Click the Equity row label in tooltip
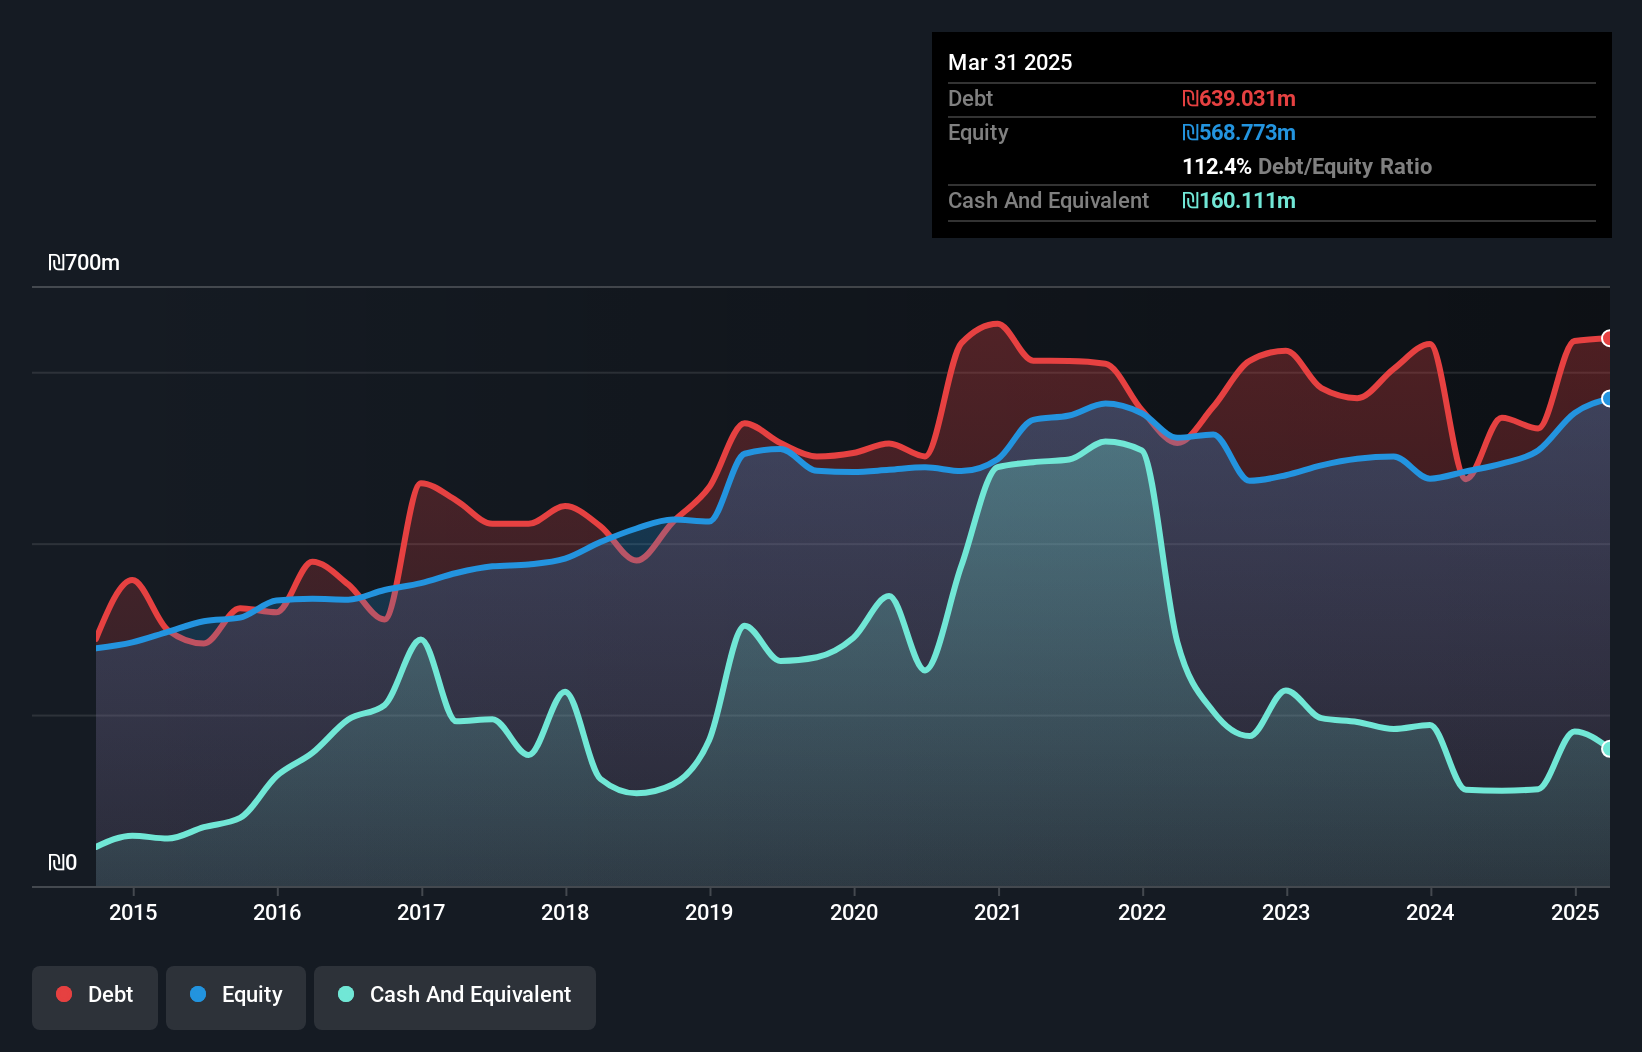The height and width of the screenshot is (1052, 1642). pyautogui.click(x=978, y=133)
